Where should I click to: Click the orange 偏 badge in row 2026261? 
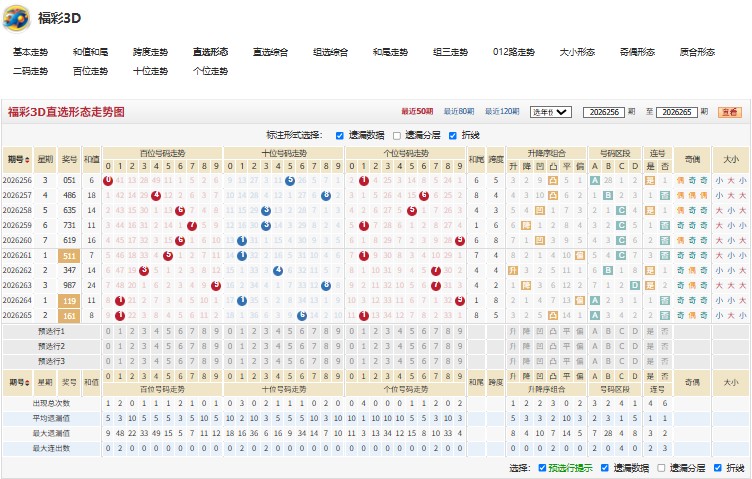pyautogui.click(x=580, y=256)
